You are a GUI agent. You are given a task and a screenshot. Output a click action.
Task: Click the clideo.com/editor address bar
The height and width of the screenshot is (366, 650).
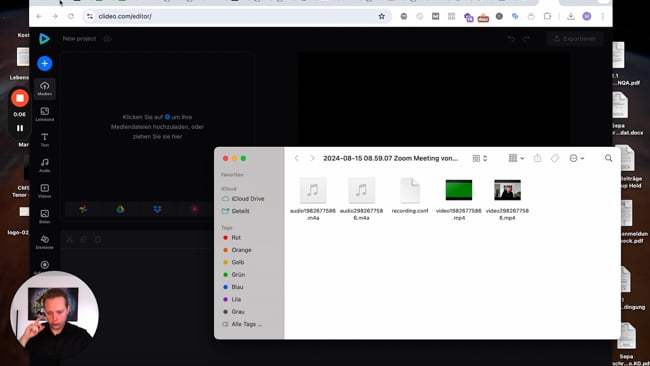tap(236, 16)
